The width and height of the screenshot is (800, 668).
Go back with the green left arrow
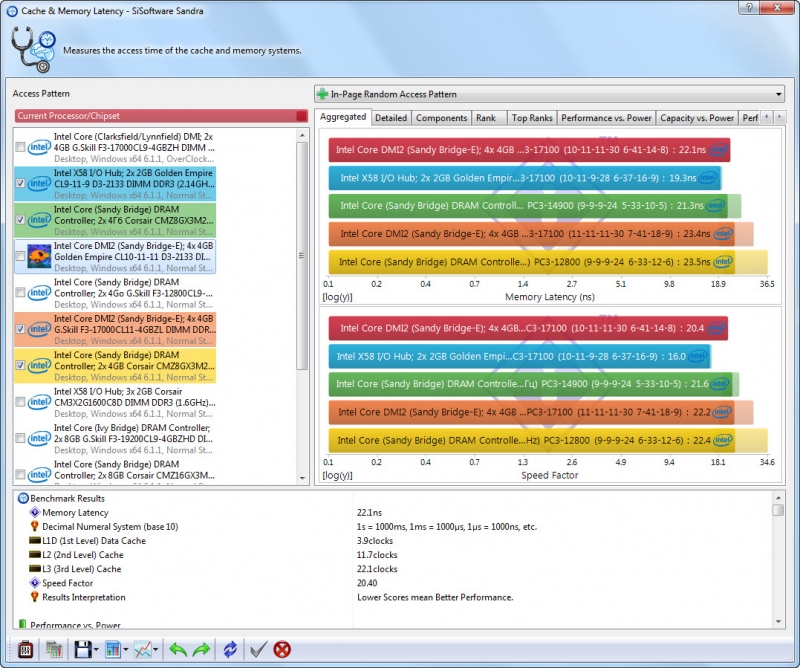(x=178, y=650)
